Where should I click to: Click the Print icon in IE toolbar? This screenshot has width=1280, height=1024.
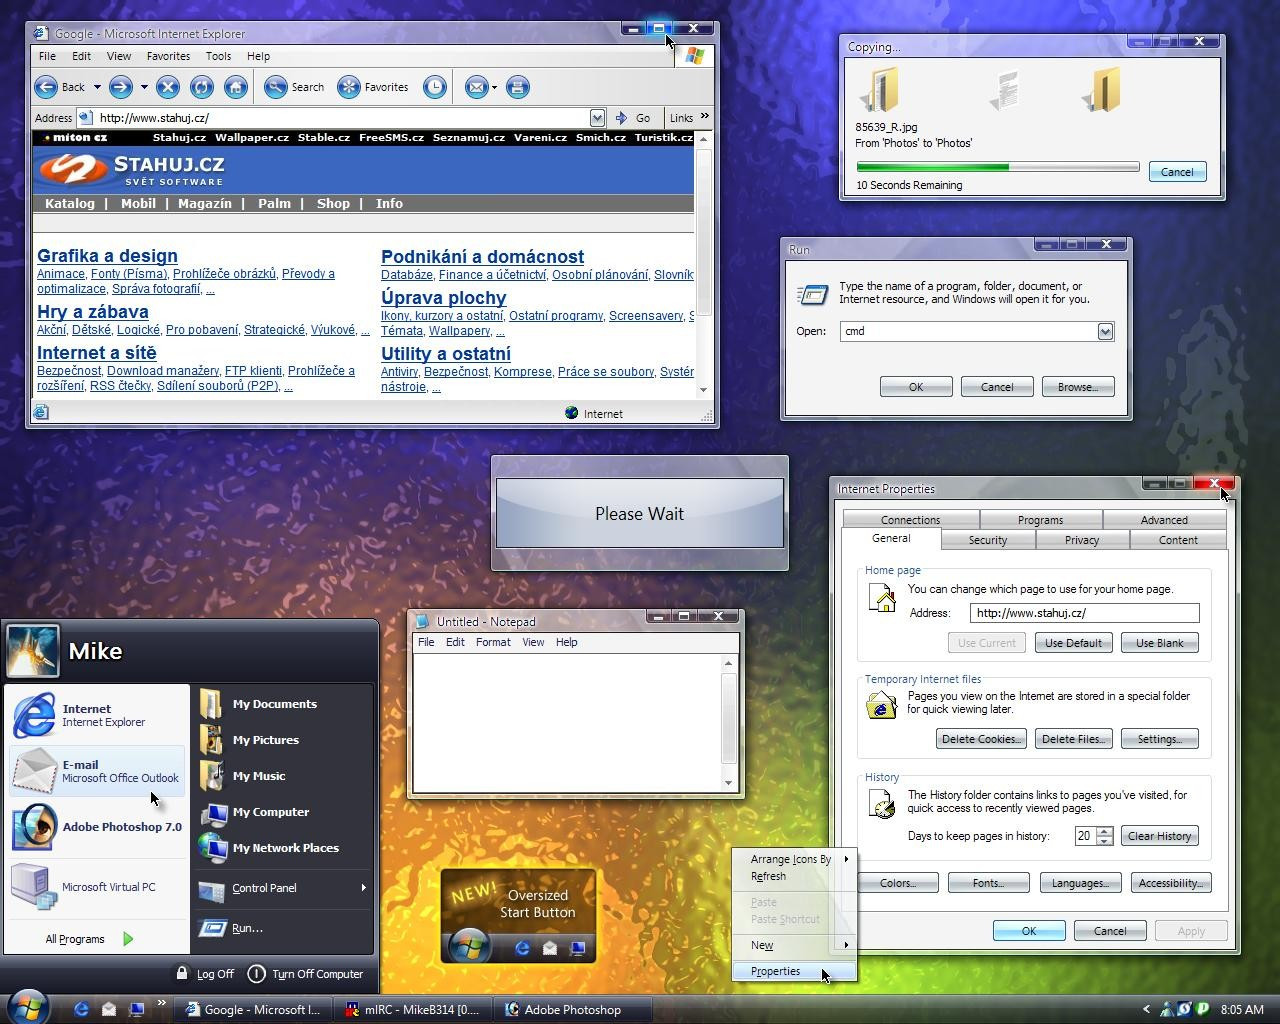coord(517,87)
